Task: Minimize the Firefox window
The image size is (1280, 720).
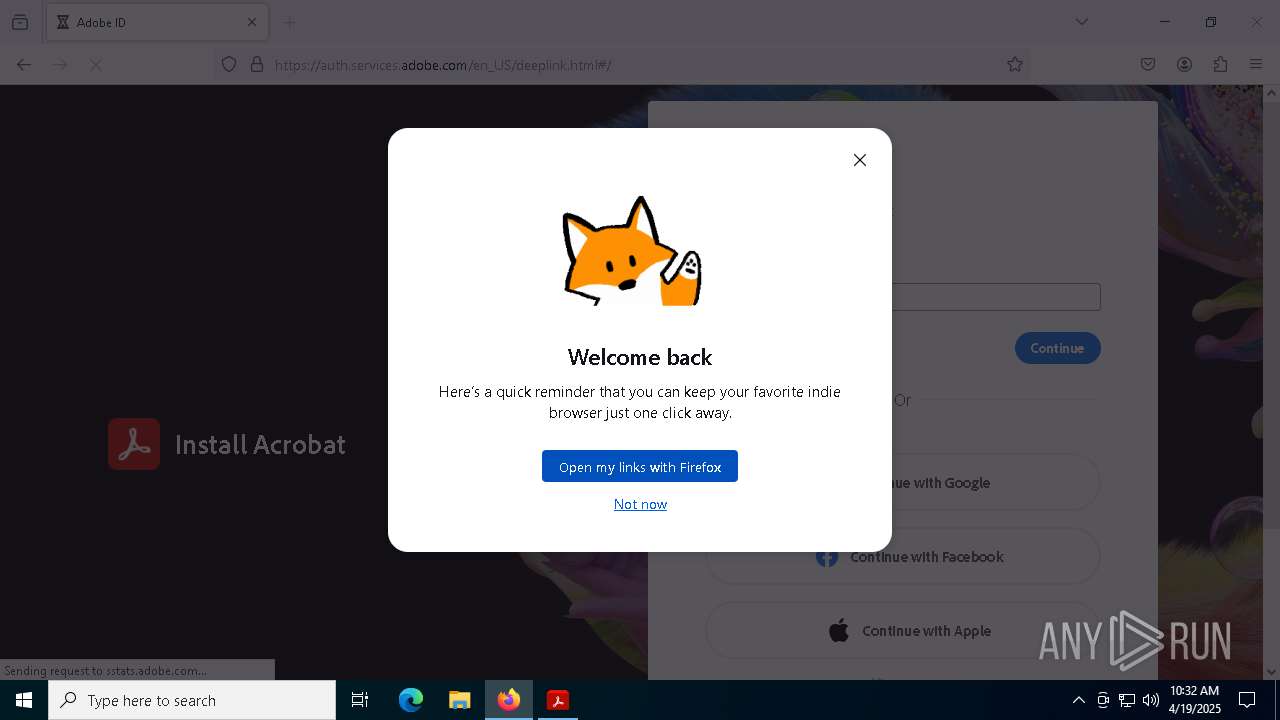Action: click(x=1165, y=22)
